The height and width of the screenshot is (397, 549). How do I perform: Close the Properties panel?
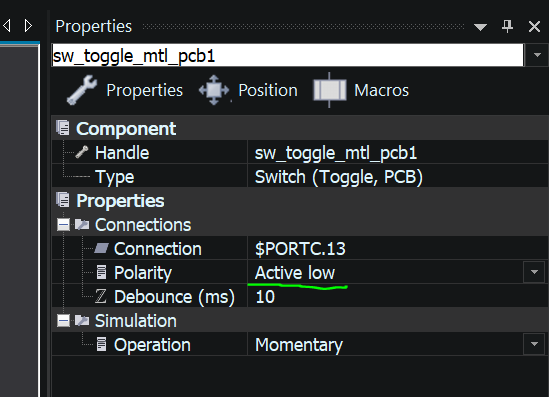click(x=534, y=27)
